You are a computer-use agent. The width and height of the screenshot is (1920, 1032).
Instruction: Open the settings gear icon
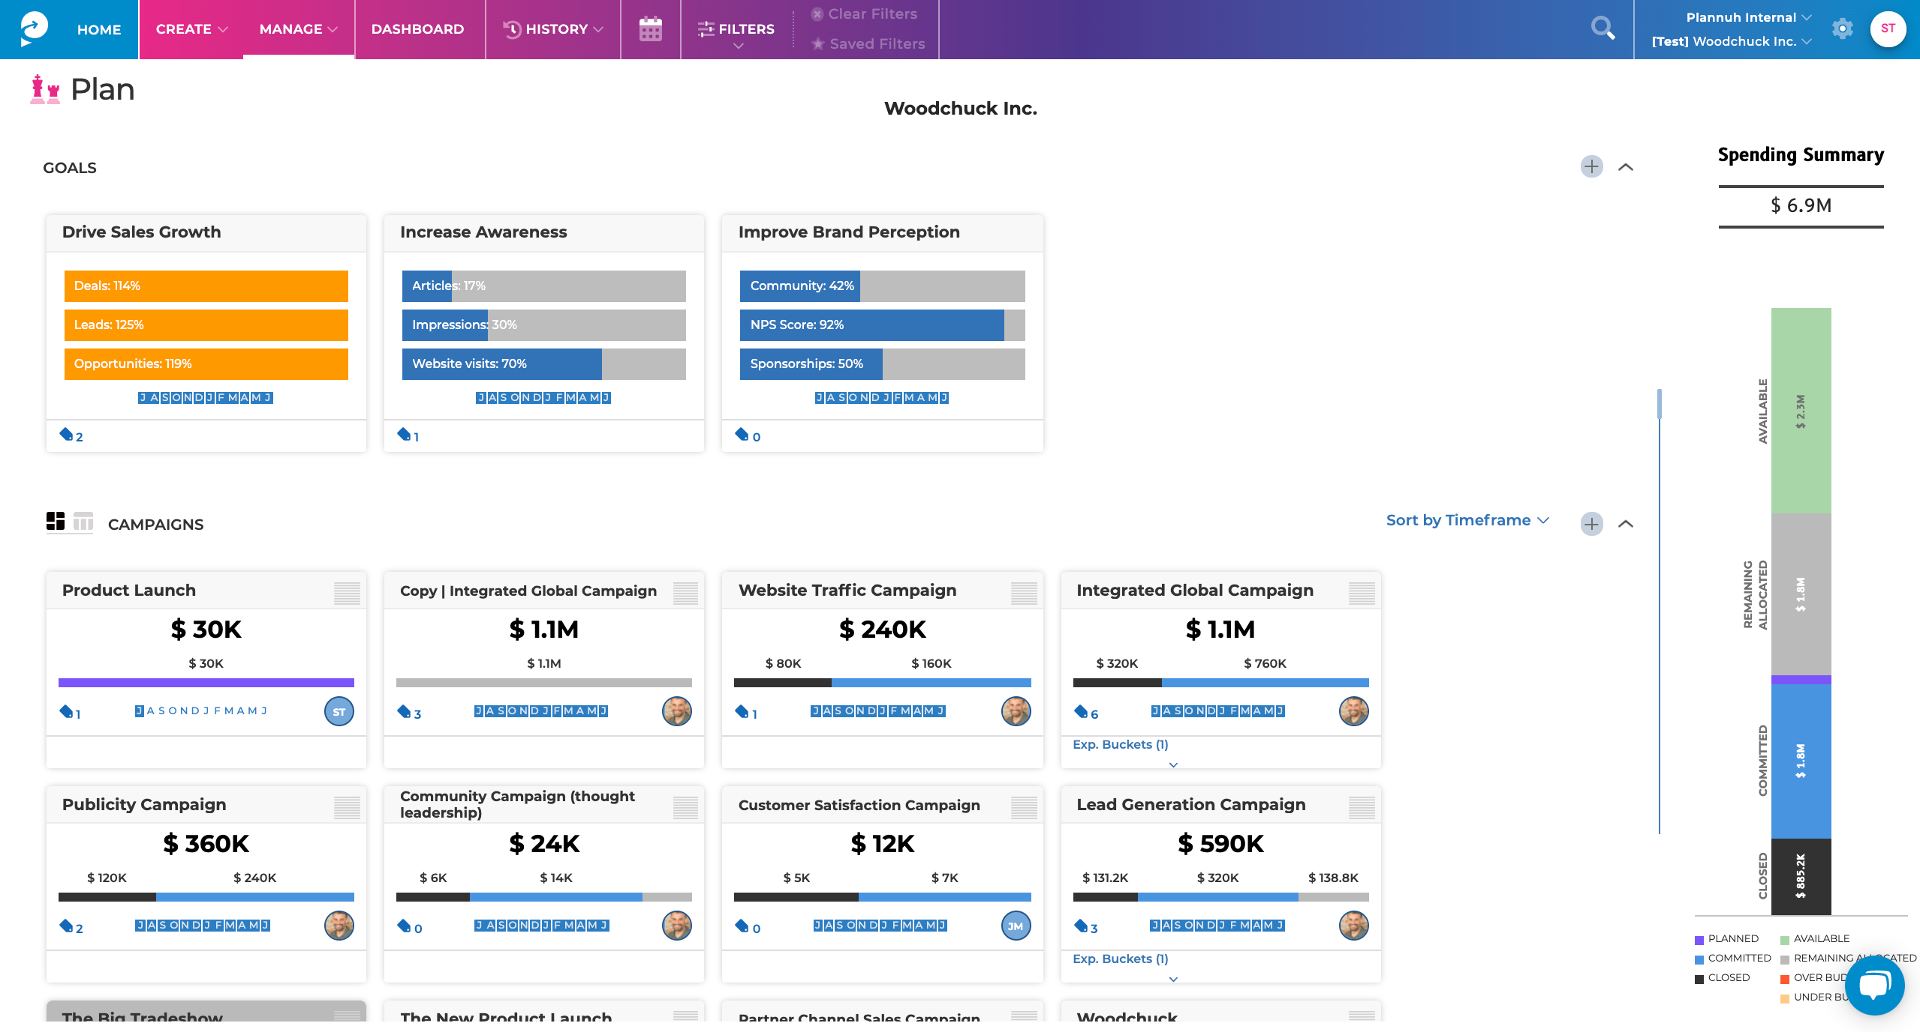point(1843,29)
